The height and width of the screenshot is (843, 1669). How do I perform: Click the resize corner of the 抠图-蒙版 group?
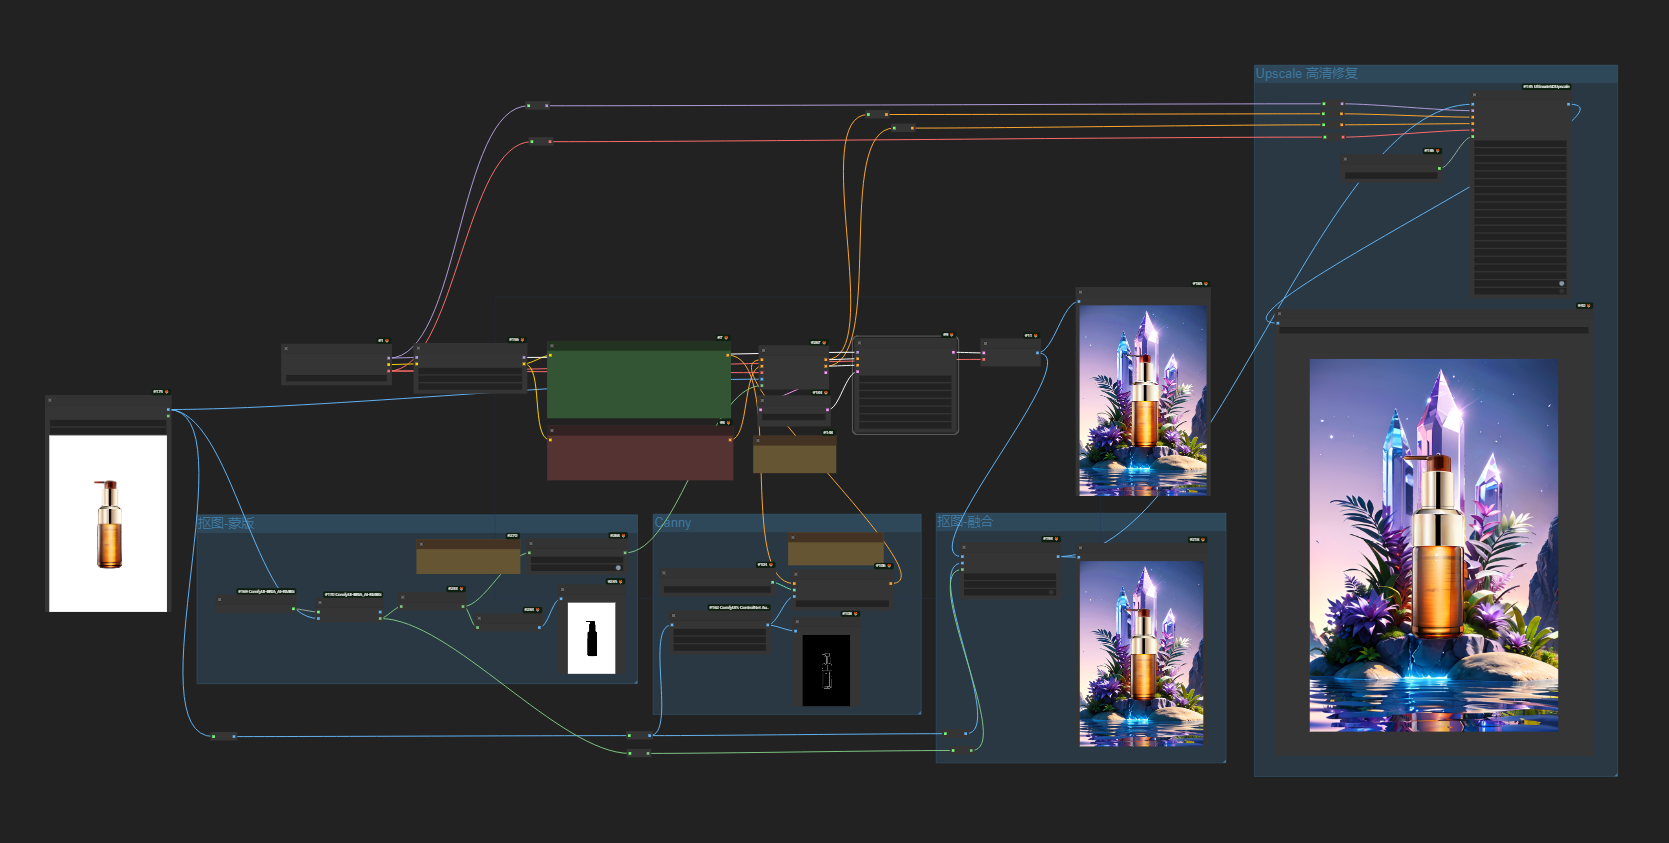pyautogui.click(x=634, y=680)
